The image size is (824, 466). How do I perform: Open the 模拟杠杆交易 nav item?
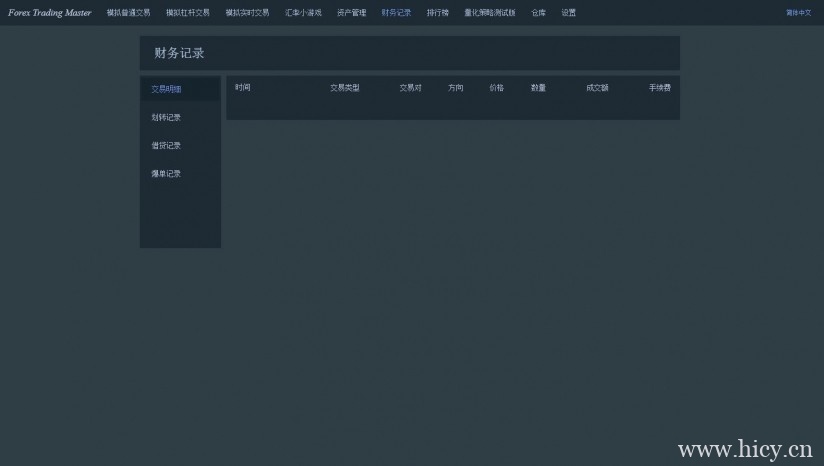pos(188,13)
